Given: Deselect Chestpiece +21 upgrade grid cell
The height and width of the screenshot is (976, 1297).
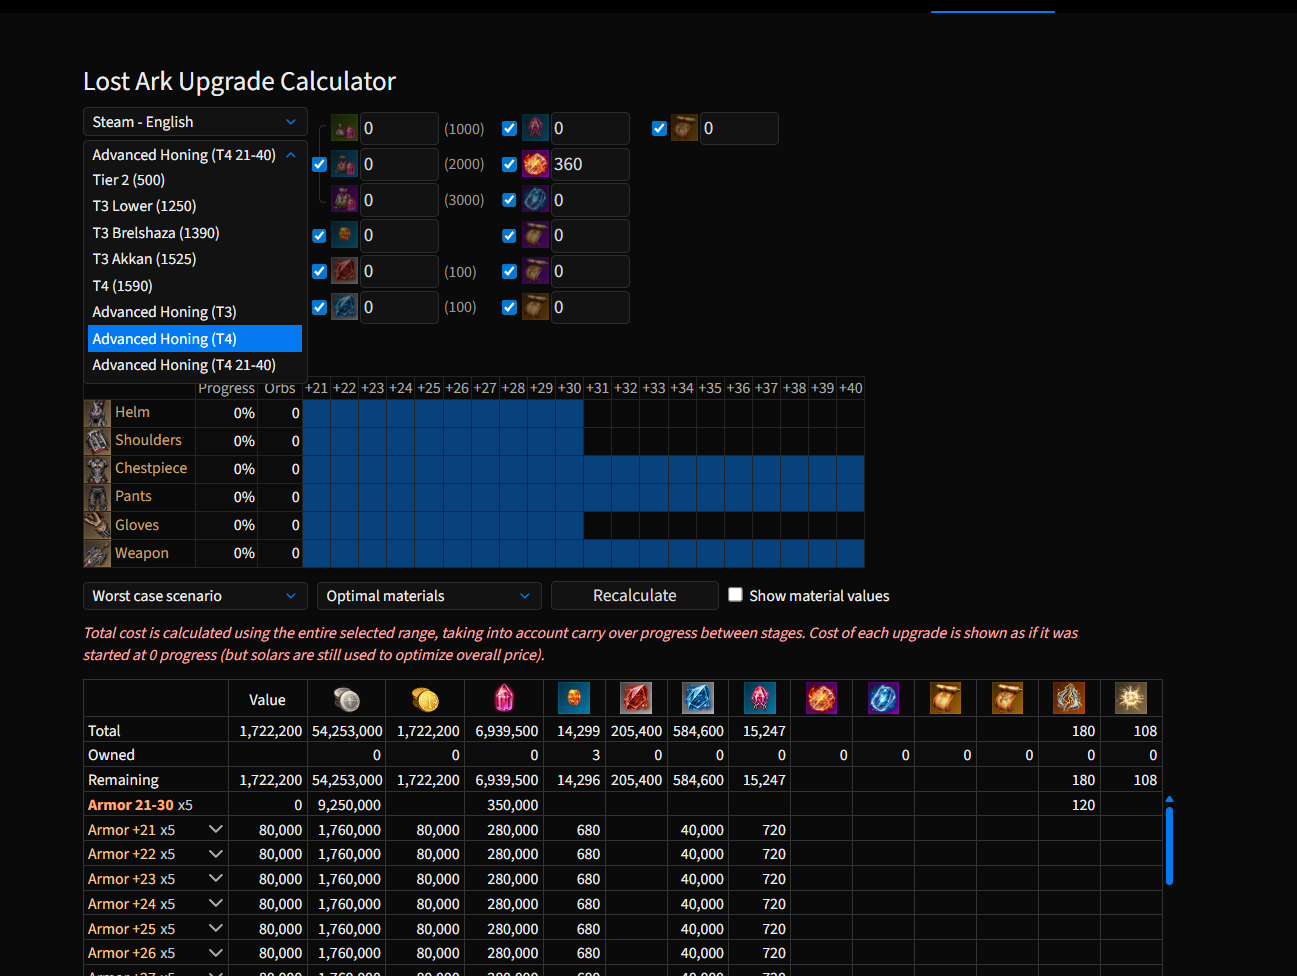Looking at the screenshot, I should tap(317, 469).
